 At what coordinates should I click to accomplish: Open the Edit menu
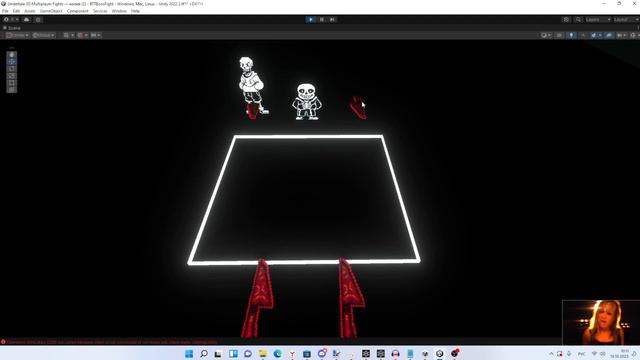[16, 11]
